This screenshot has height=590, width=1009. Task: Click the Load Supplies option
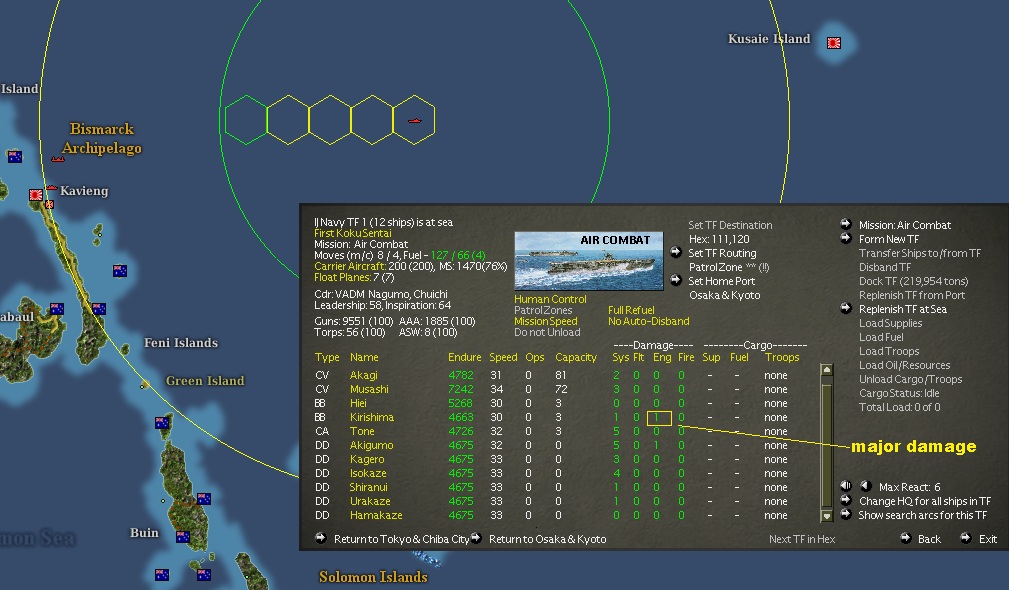coord(890,323)
